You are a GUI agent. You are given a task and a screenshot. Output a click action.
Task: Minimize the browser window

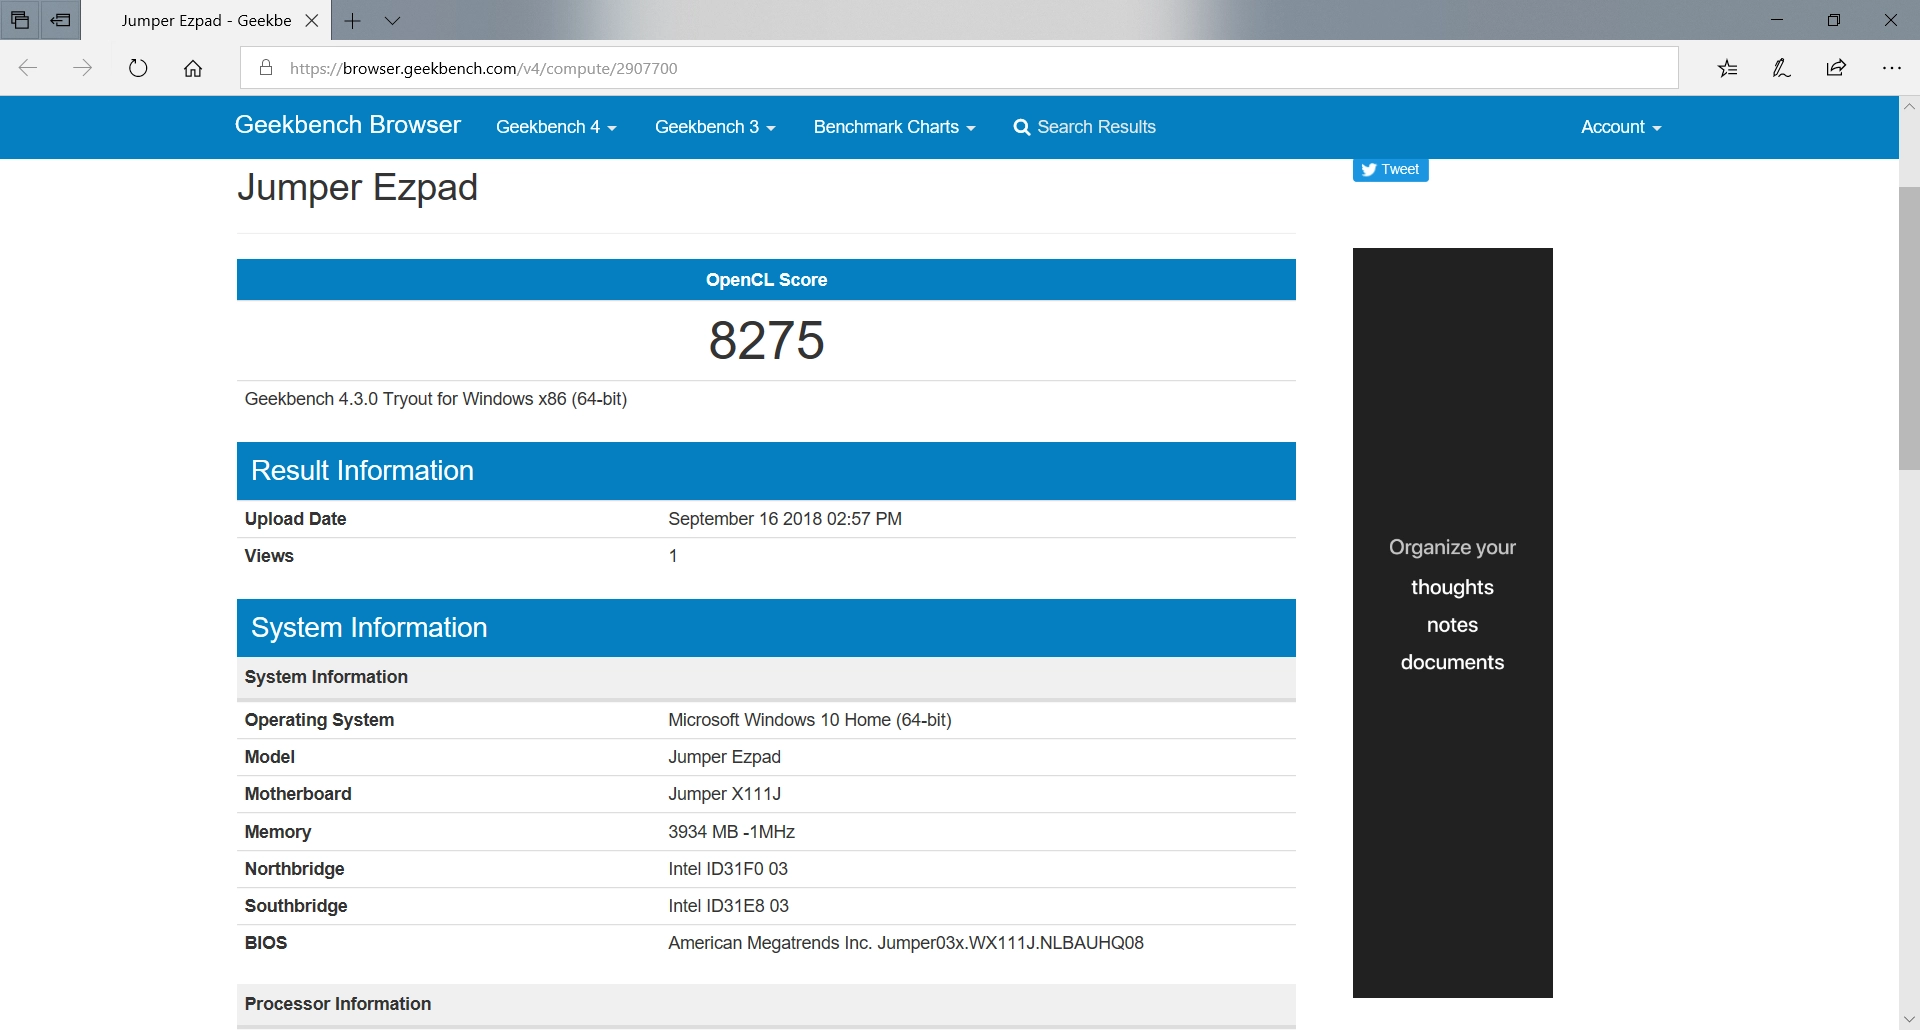(1777, 20)
